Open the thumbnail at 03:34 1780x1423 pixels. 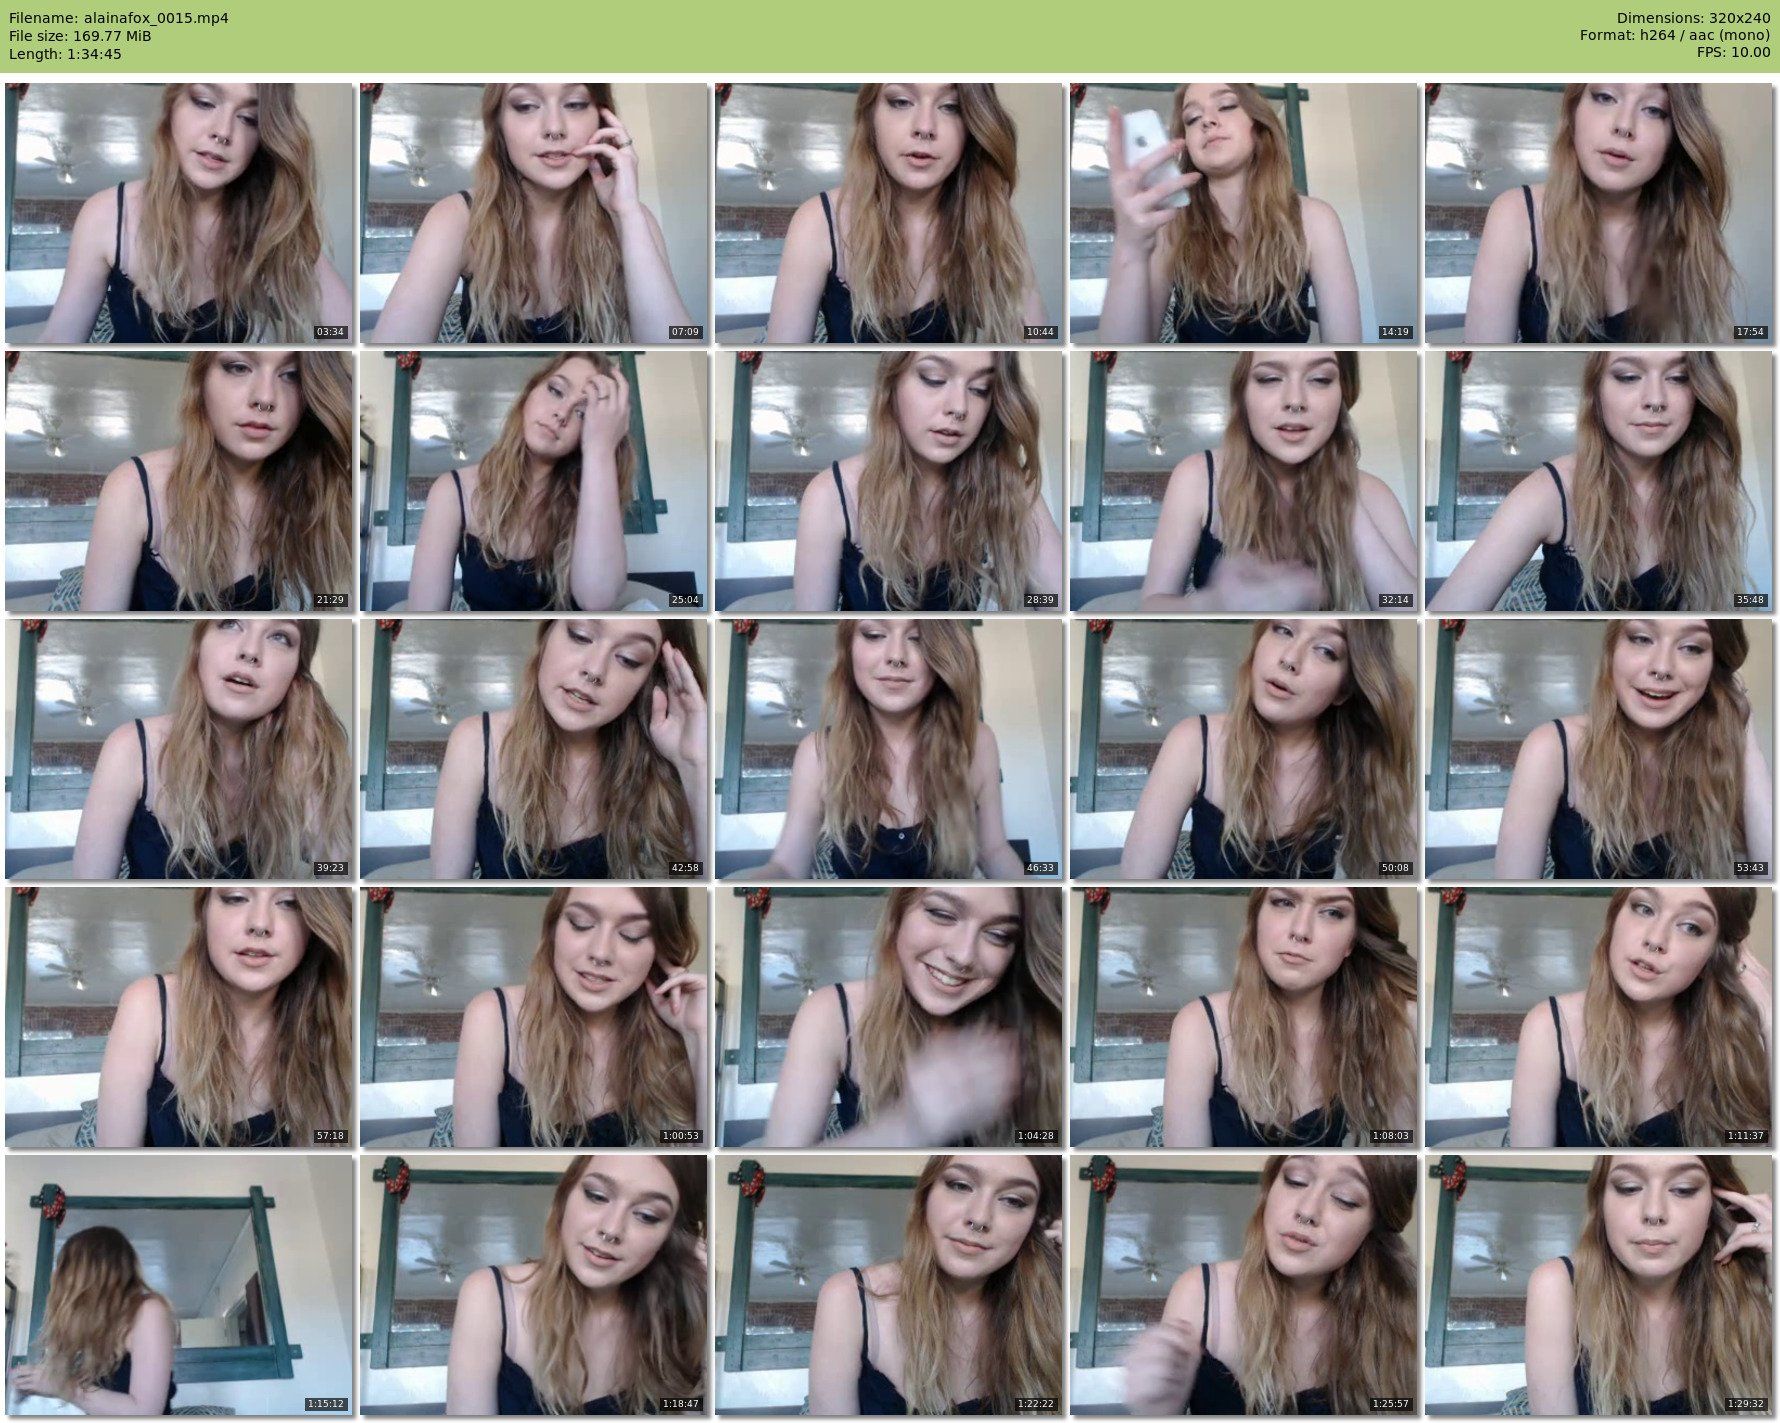click(179, 213)
